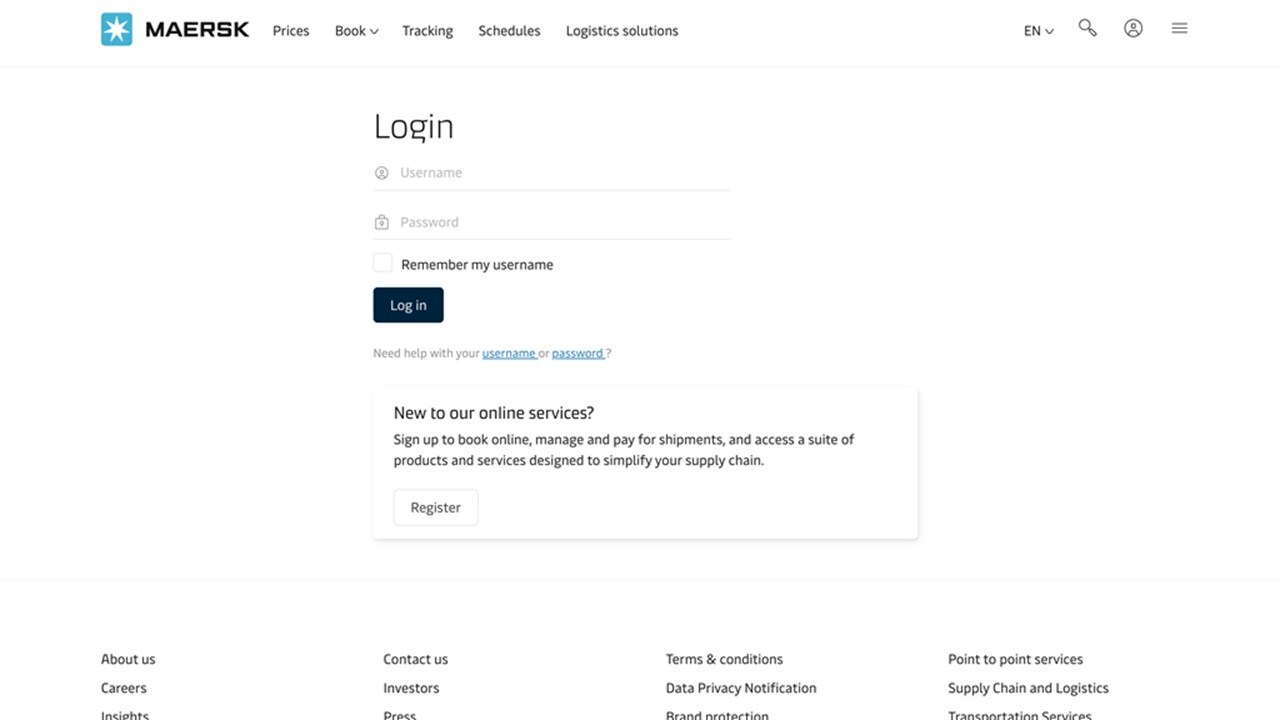Open the Terms & conditions page

[724, 659]
